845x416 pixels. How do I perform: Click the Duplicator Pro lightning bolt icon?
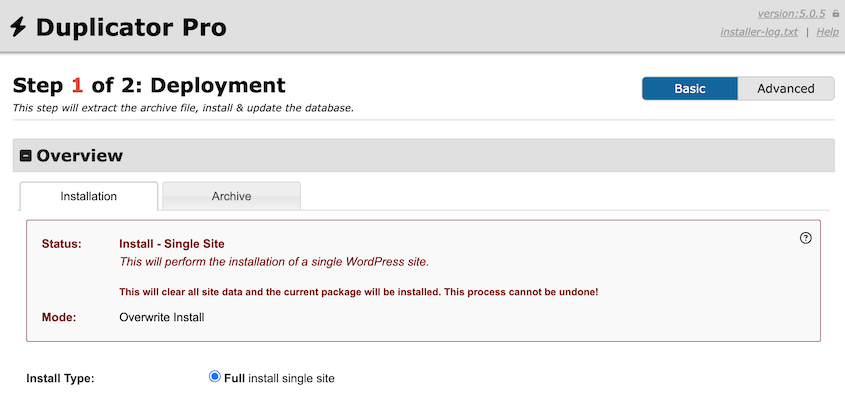(x=18, y=27)
